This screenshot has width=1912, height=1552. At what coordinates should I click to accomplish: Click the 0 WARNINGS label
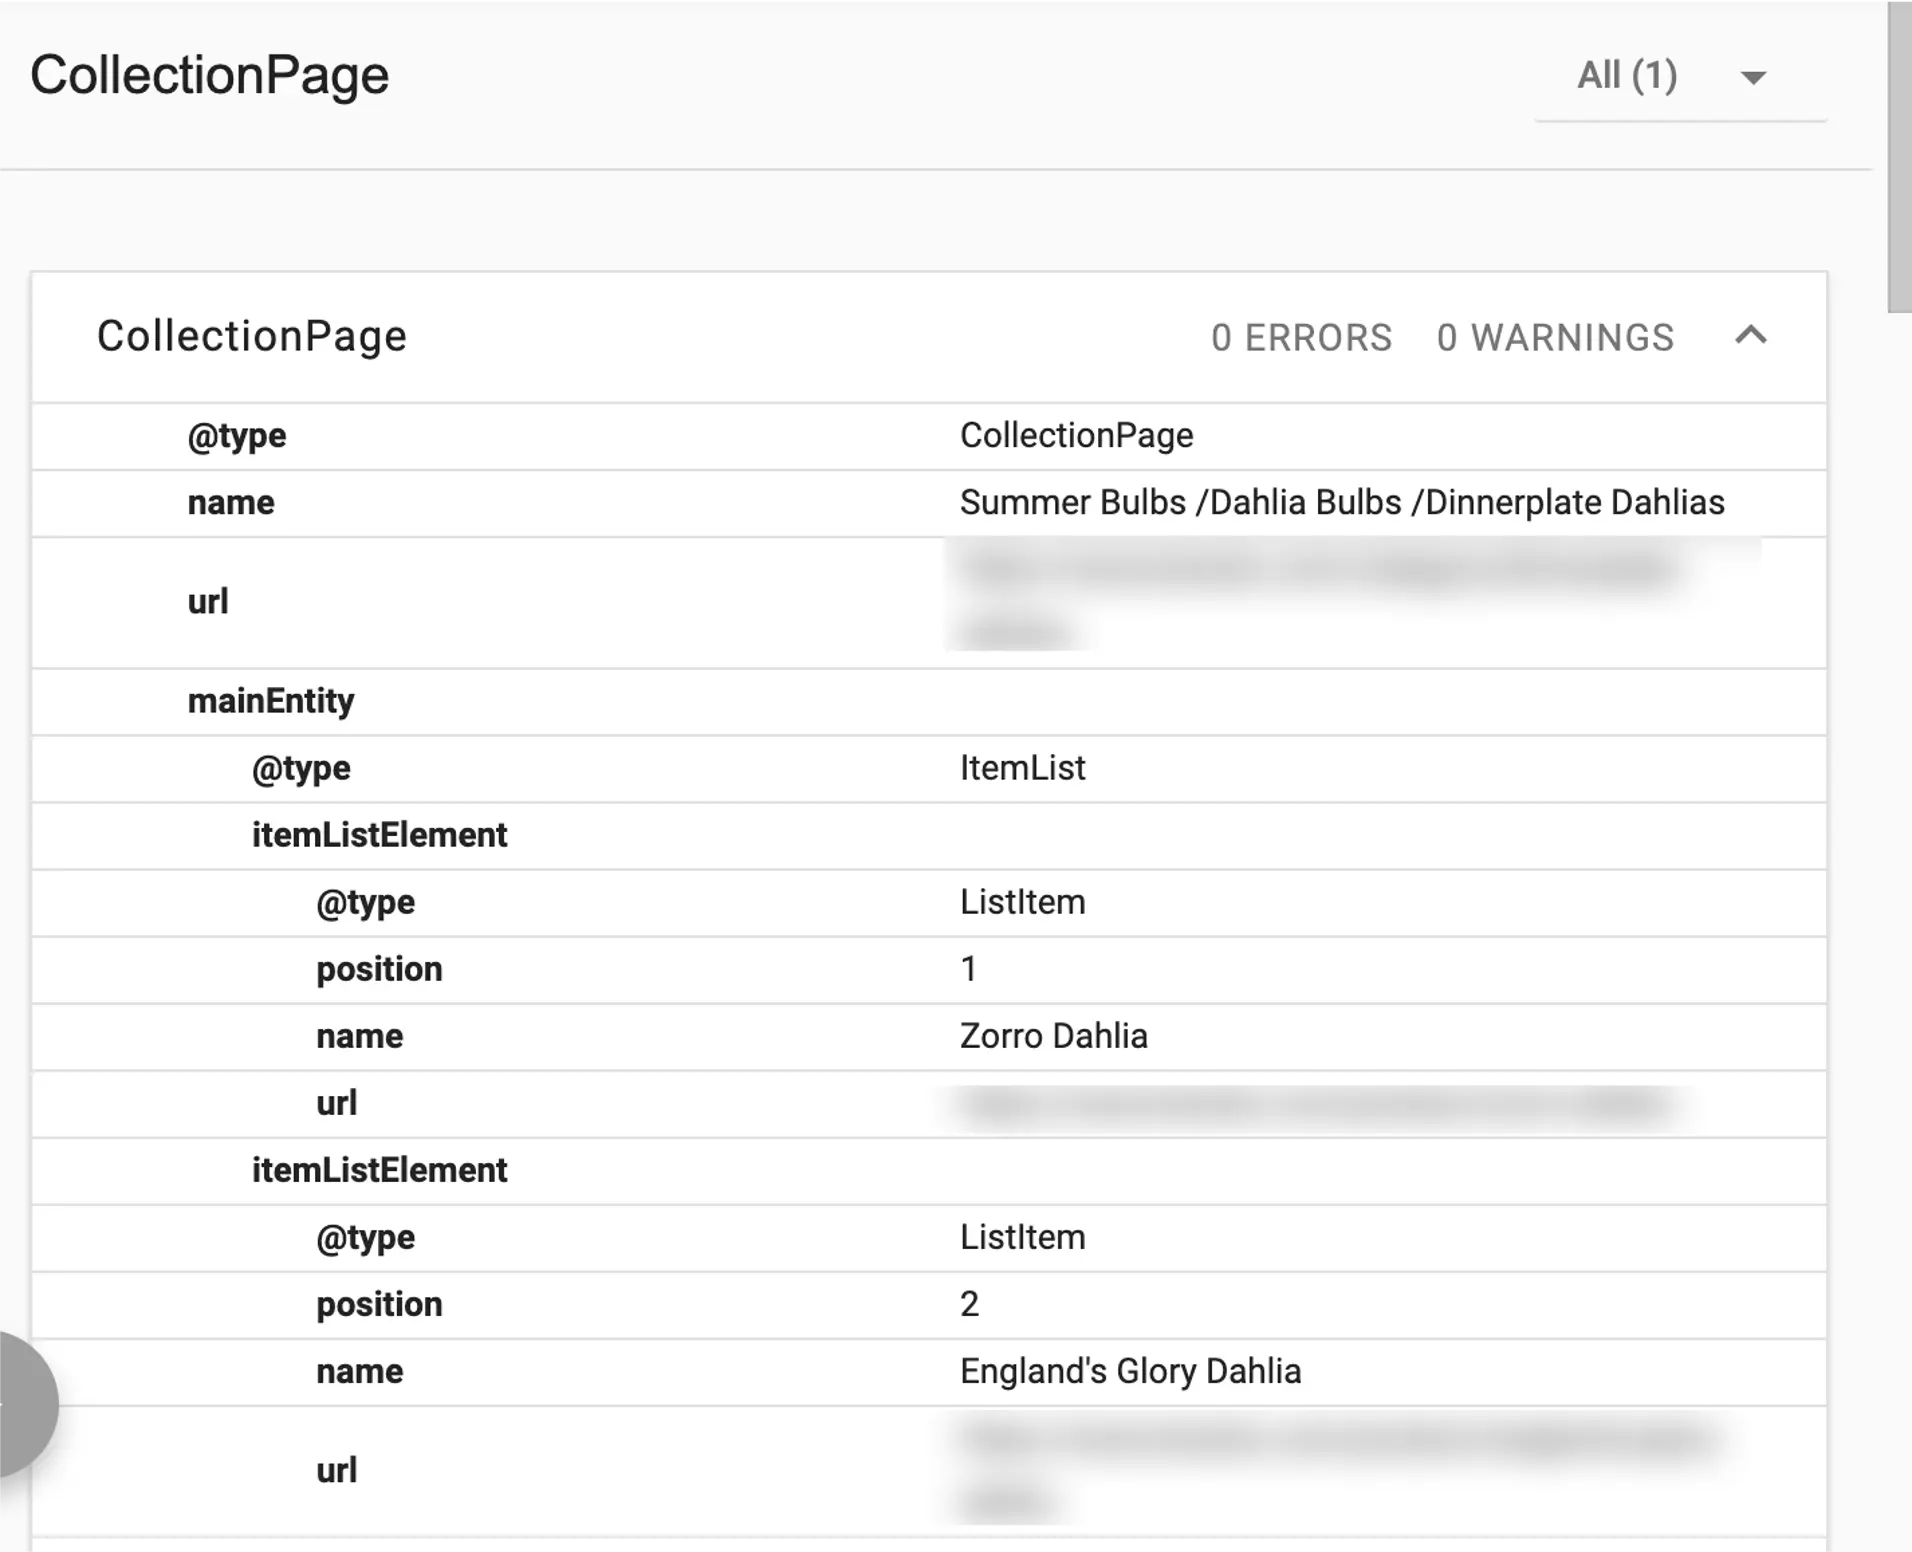coord(1555,337)
